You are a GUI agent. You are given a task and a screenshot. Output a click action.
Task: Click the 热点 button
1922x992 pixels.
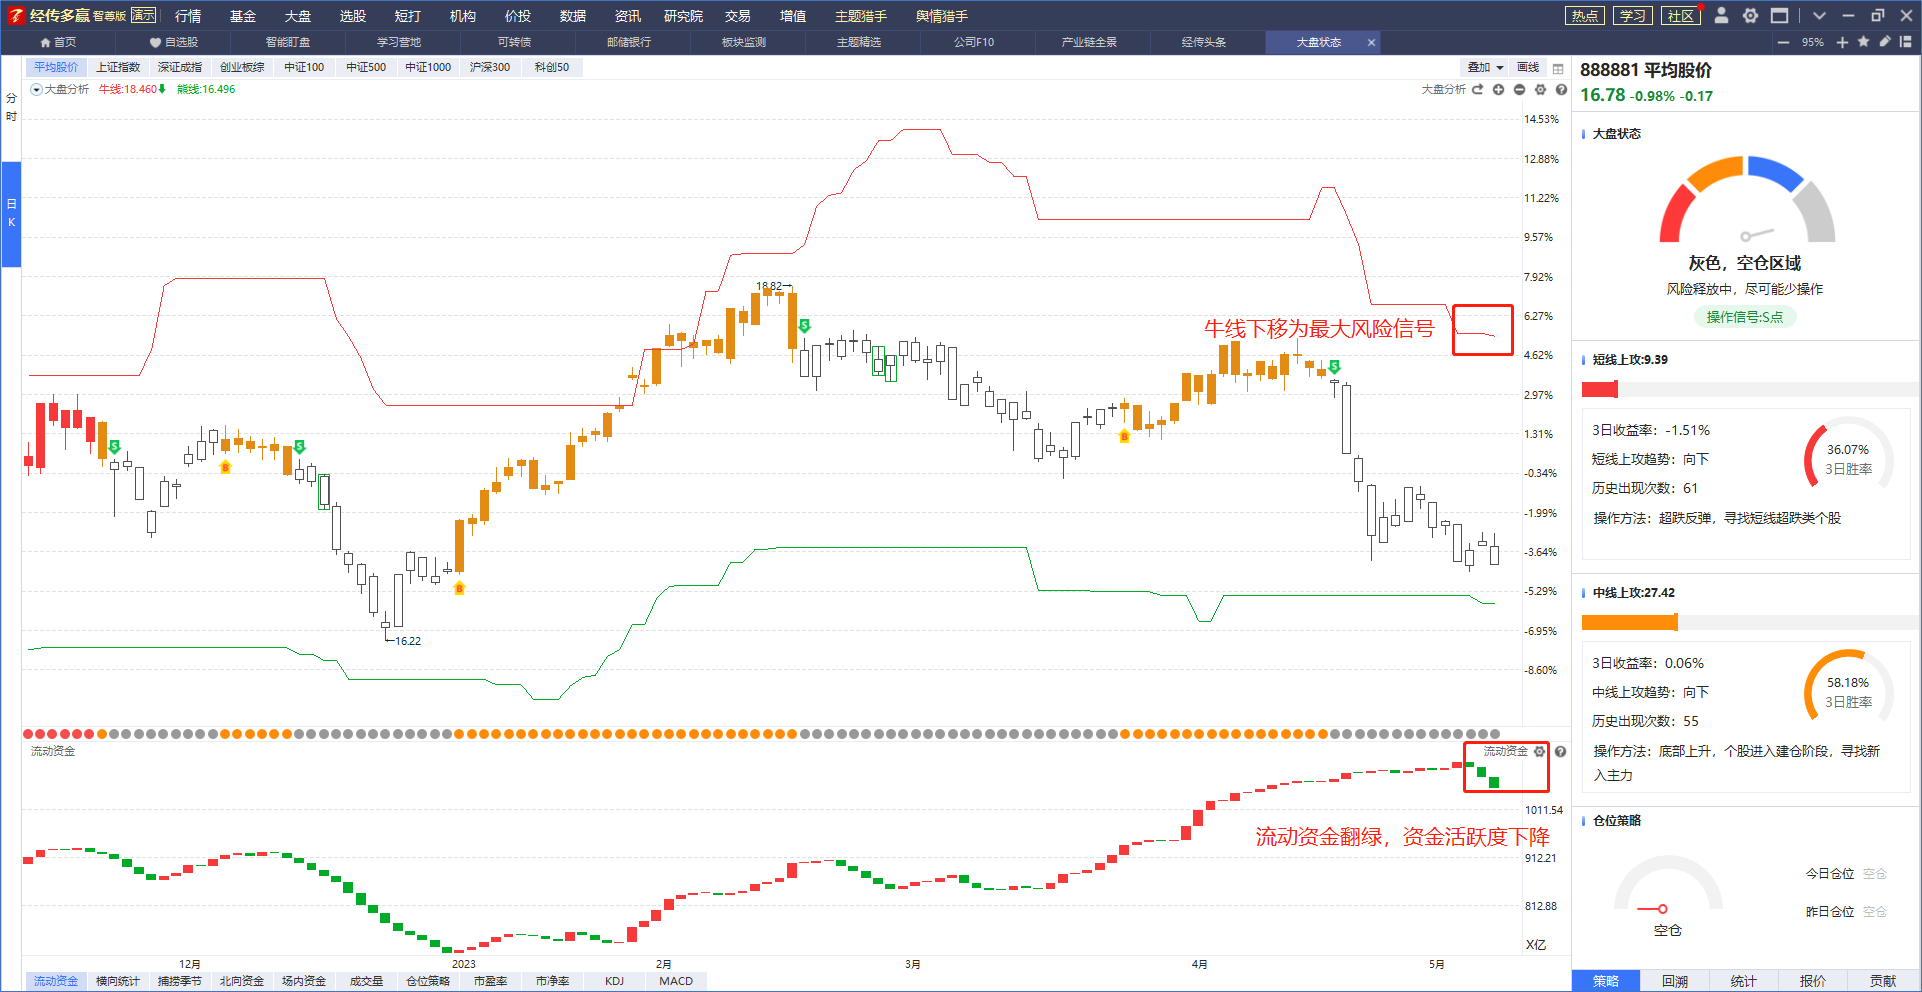(x=1585, y=15)
